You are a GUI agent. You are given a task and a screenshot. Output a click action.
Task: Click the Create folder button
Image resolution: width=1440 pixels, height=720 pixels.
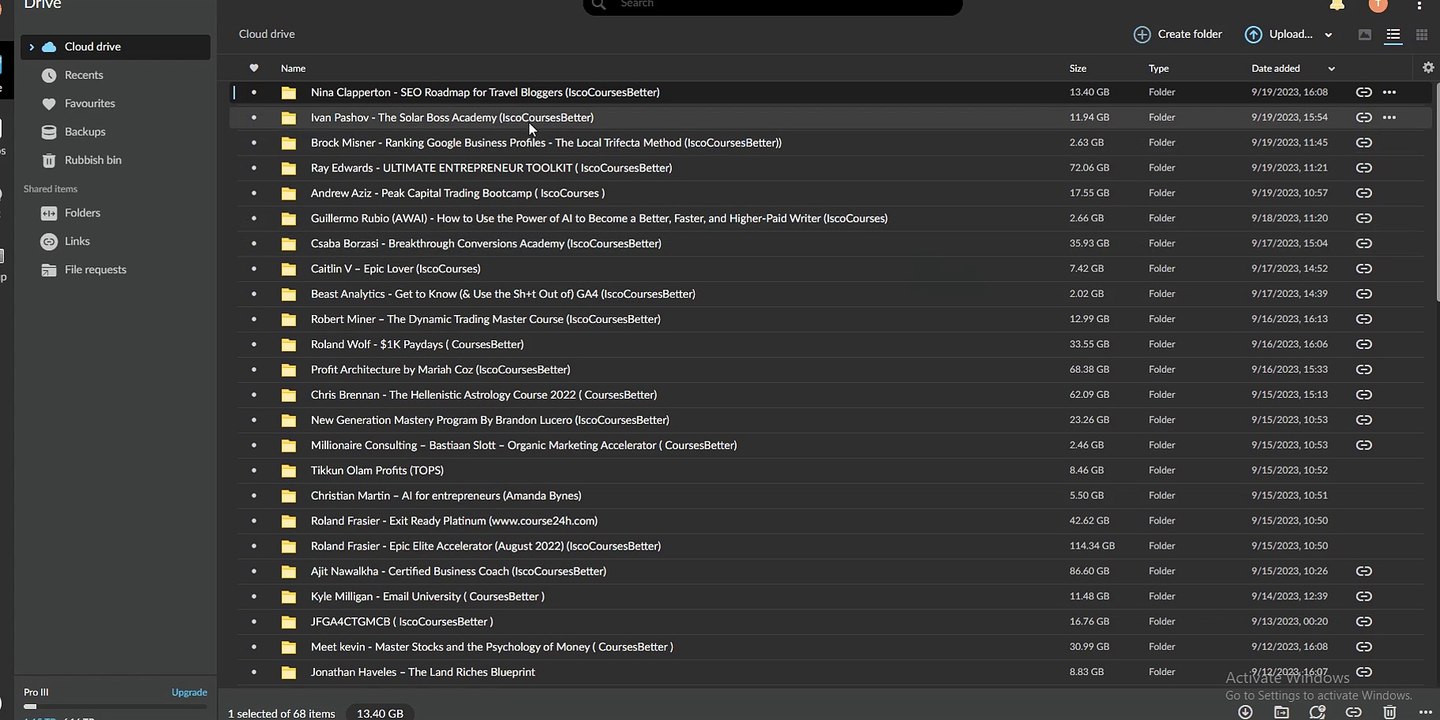(x=1178, y=34)
